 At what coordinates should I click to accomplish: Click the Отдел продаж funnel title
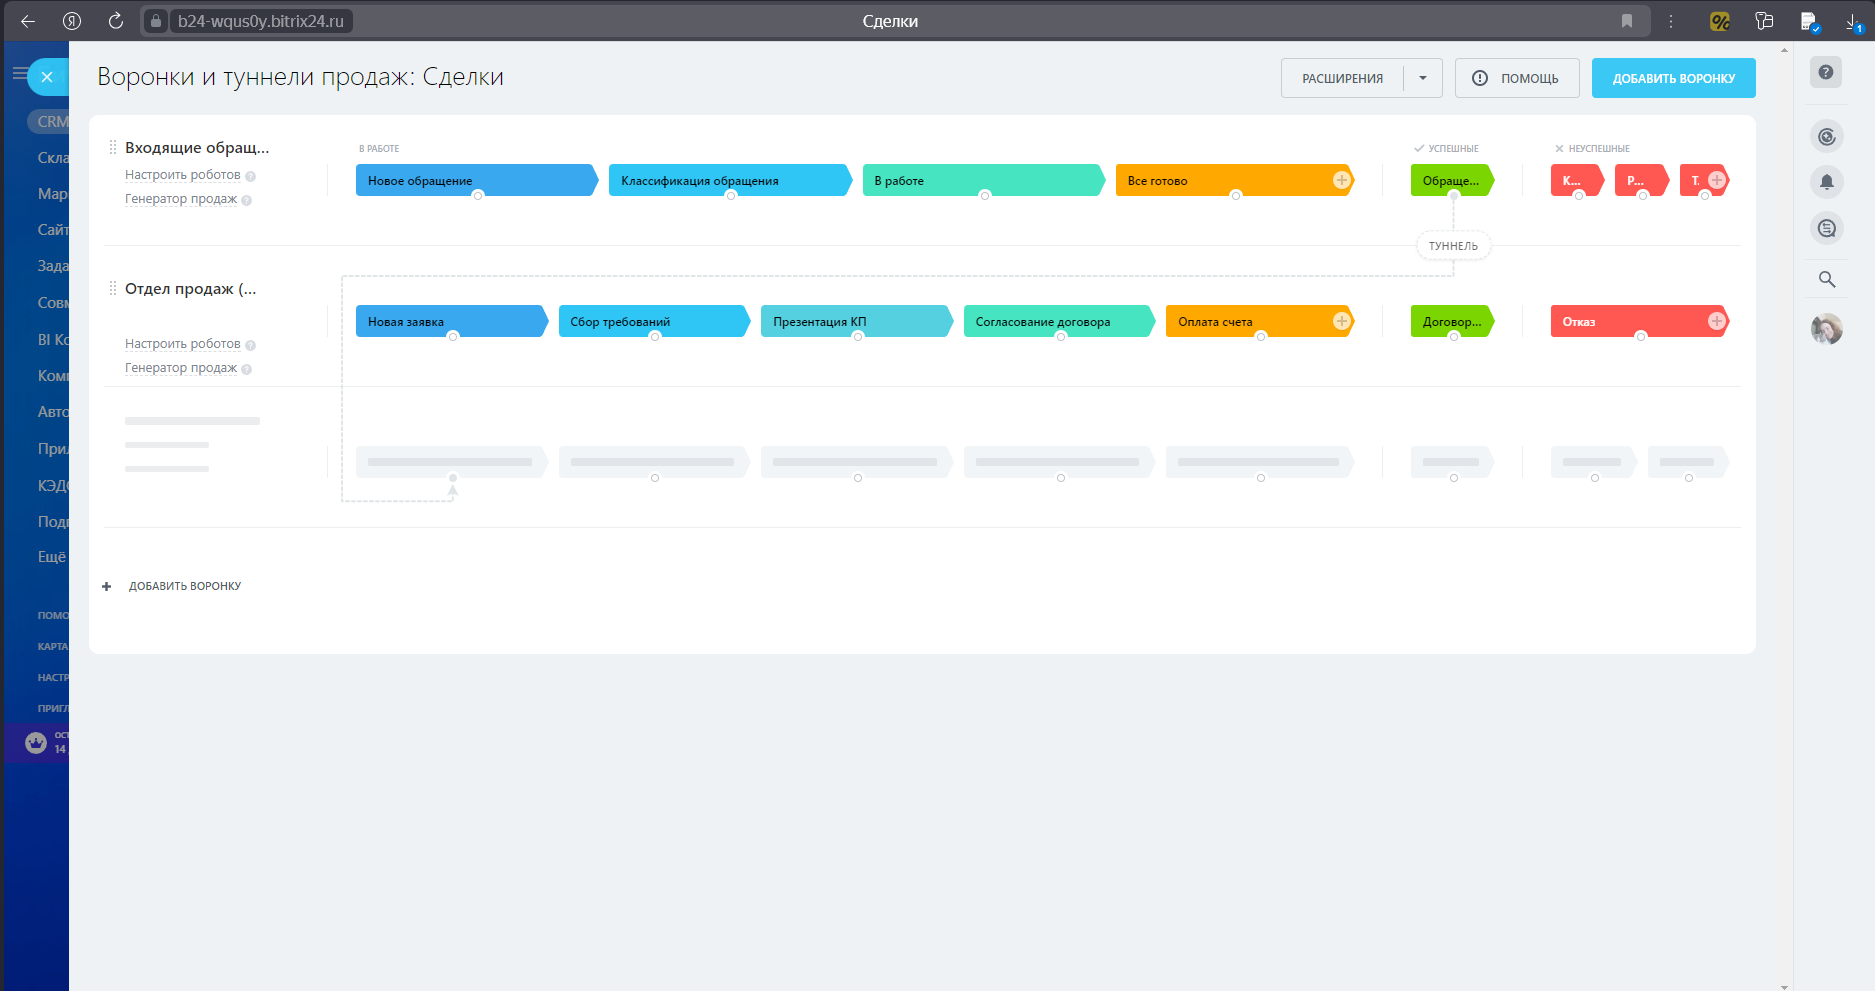point(191,288)
